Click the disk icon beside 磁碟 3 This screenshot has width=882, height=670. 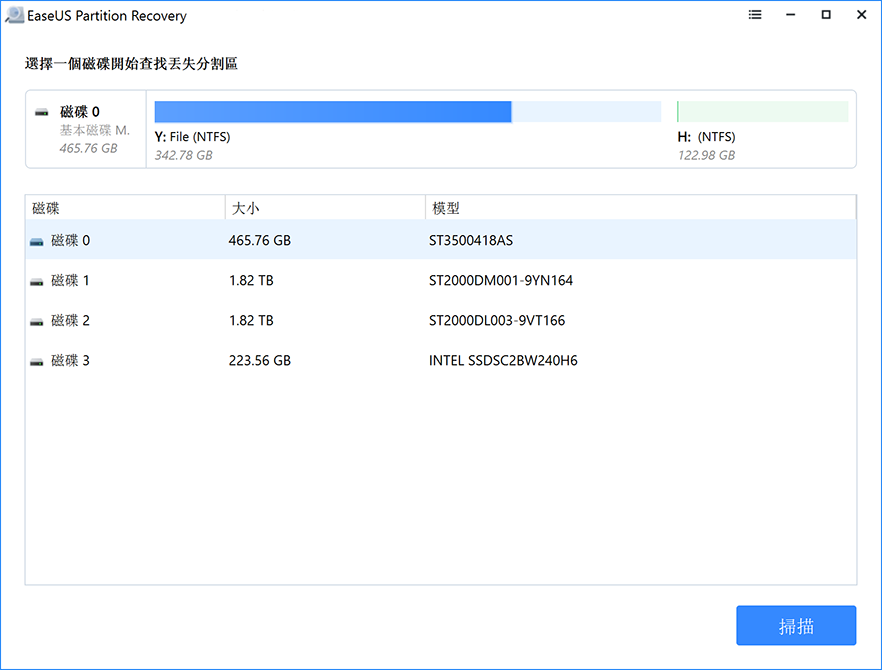(37, 361)
